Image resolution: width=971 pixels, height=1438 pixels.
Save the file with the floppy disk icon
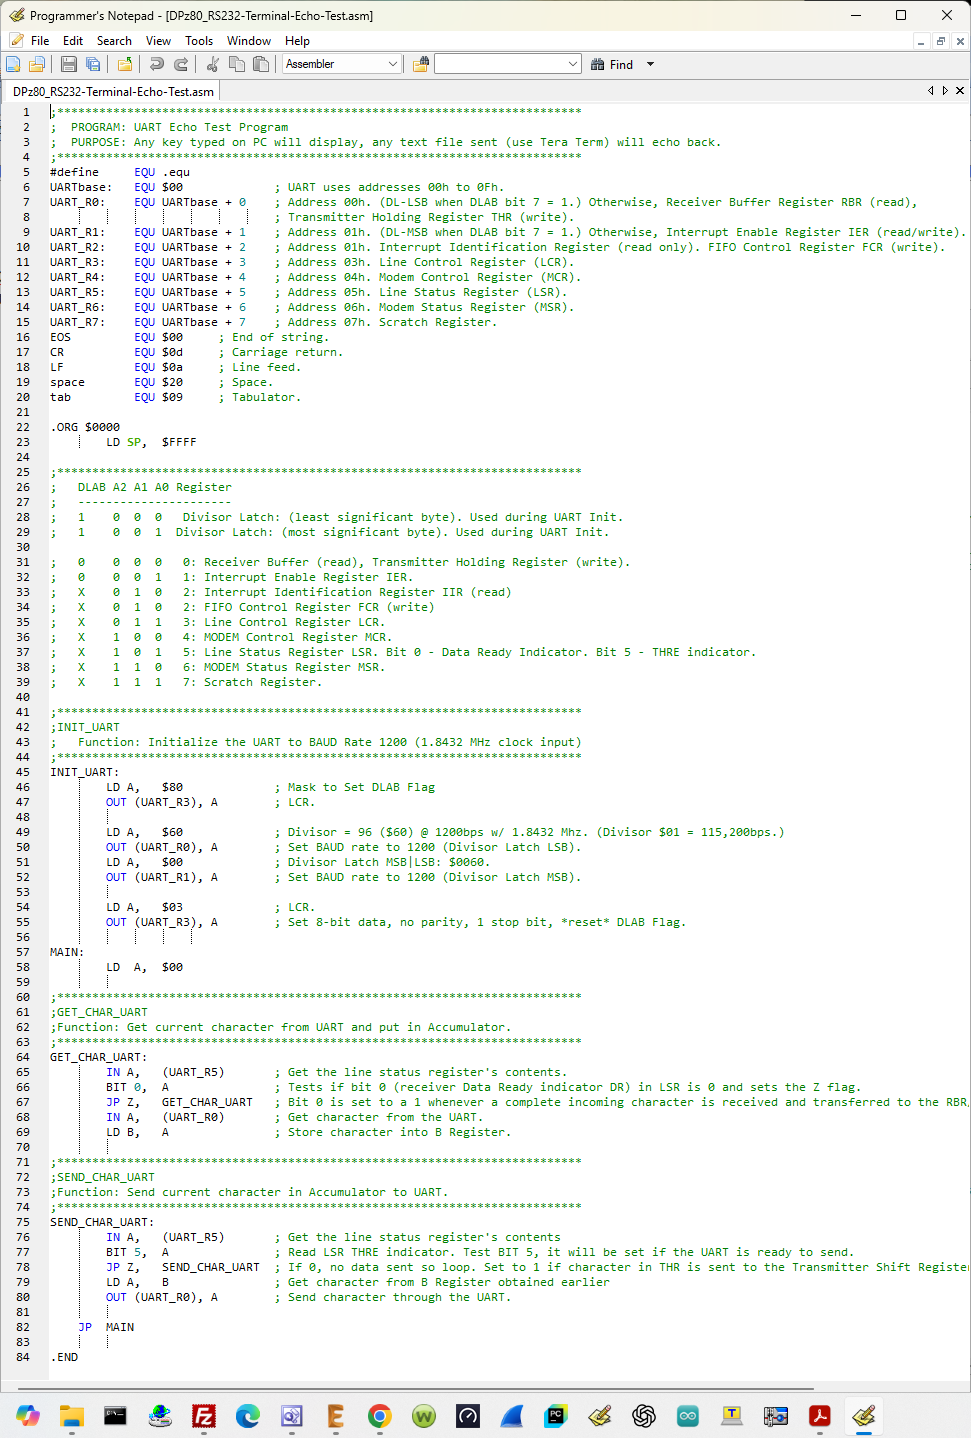[x=69, y=64]
